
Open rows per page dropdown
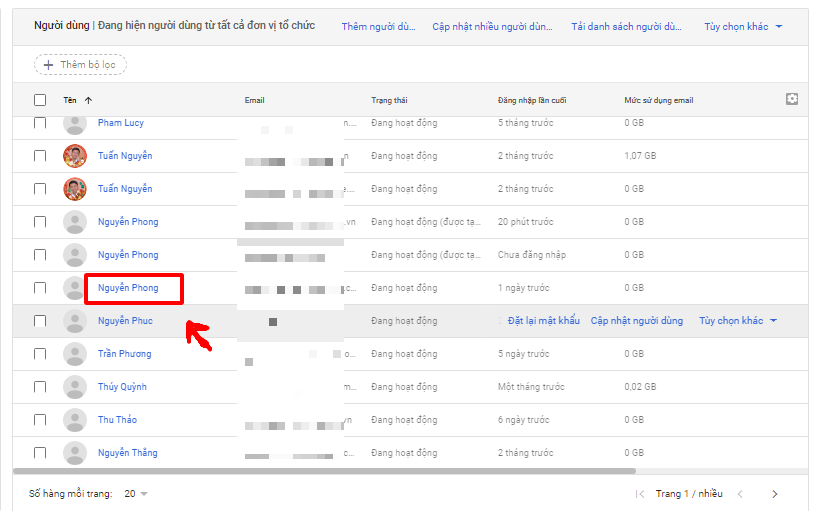(x=136, y=494)
